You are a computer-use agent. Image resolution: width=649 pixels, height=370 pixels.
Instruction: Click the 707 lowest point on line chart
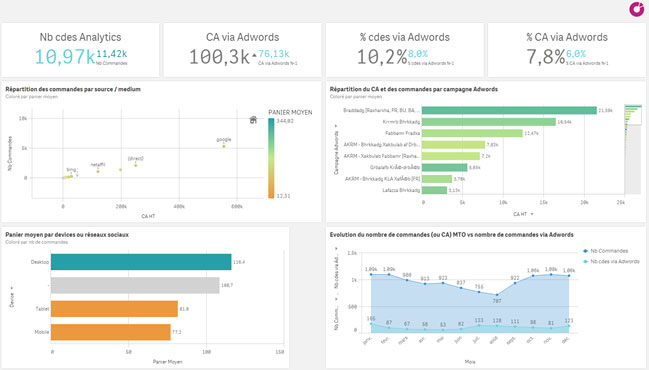[497, 295]
